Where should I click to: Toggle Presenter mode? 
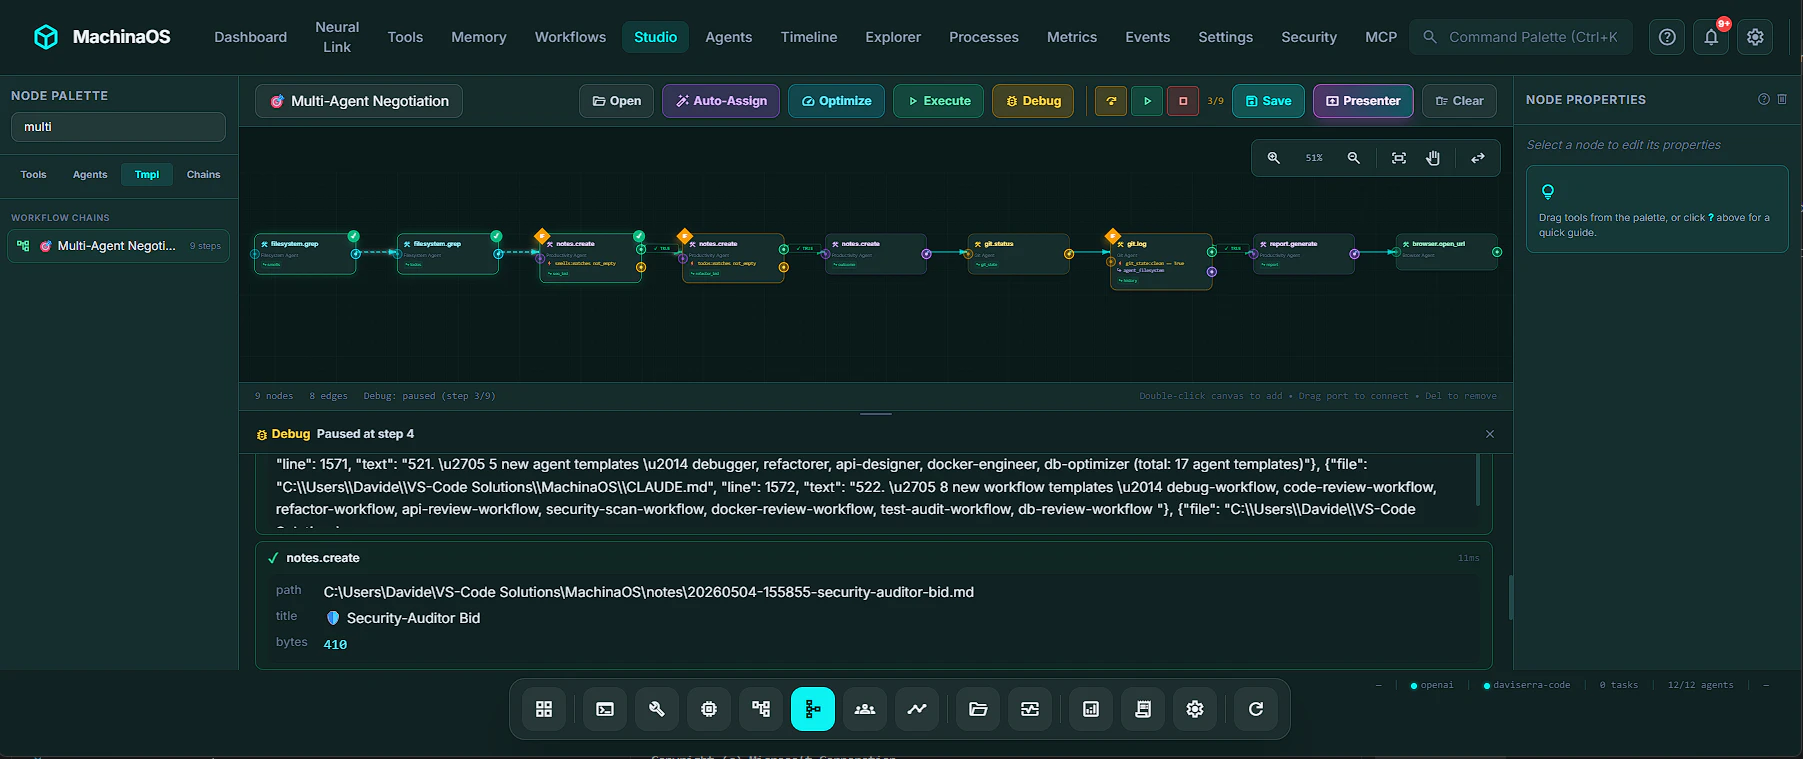pos(1363,101)
